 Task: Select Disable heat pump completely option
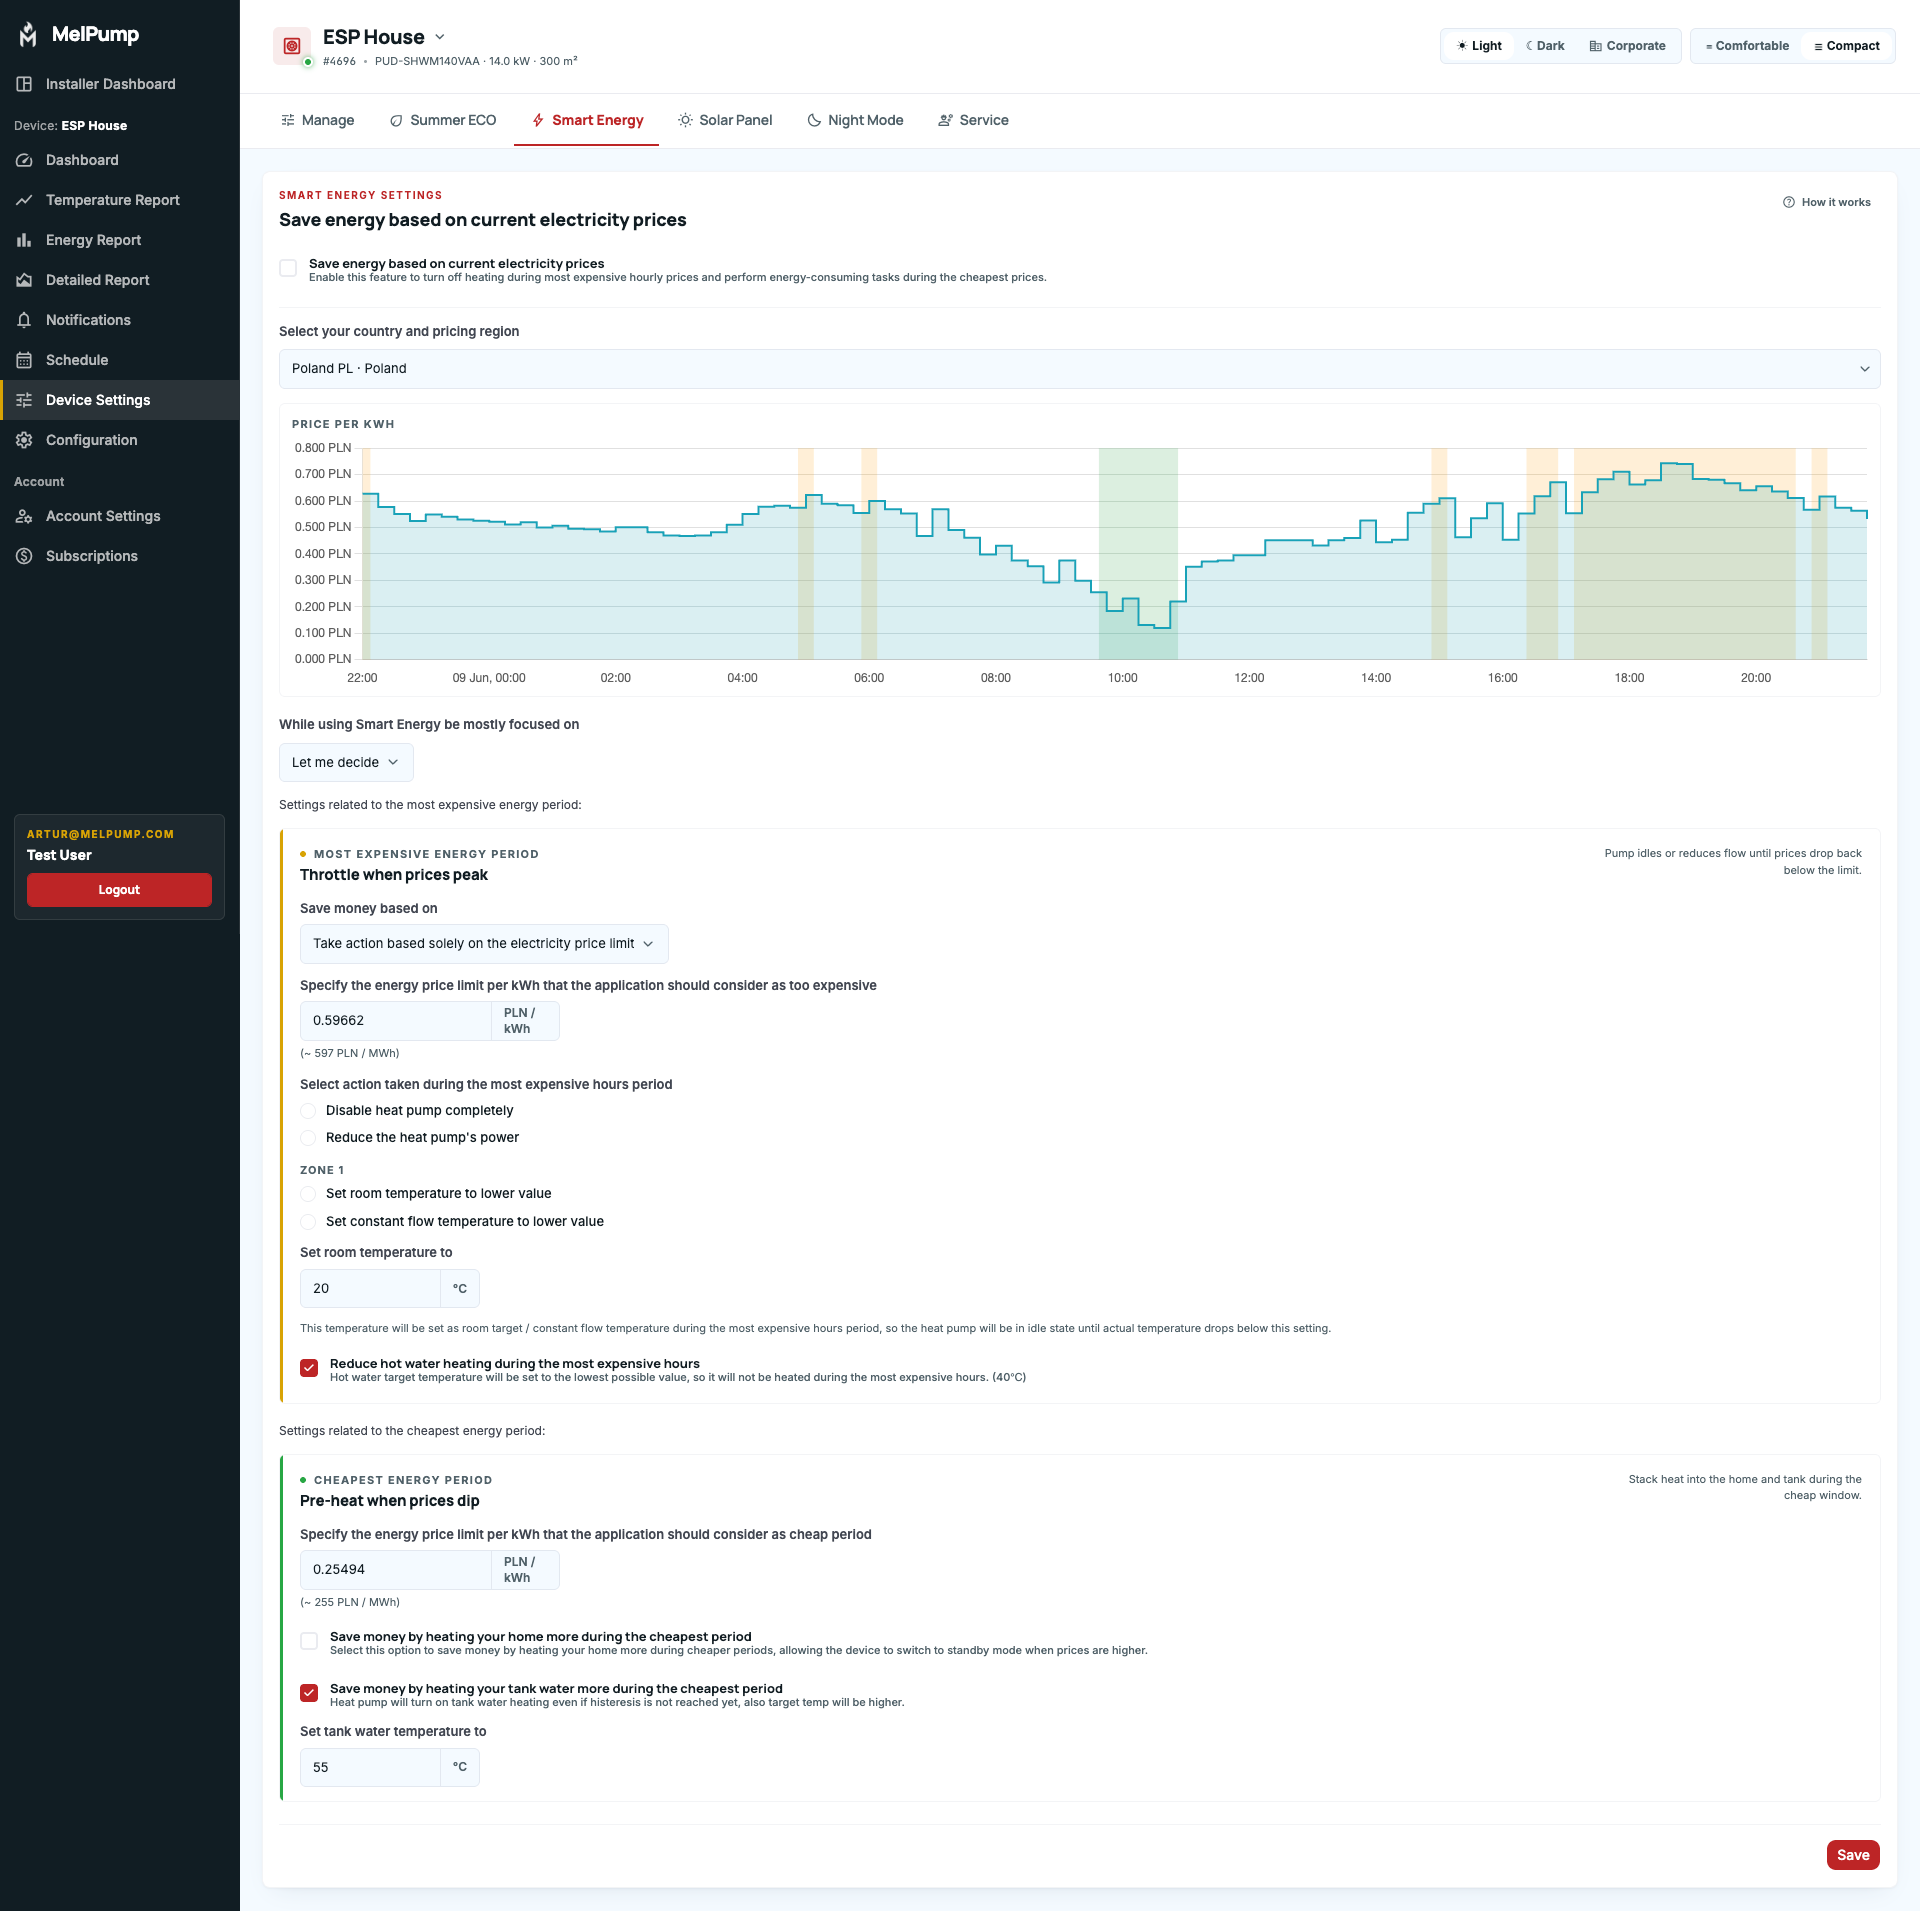click(x=308, y=1111)
